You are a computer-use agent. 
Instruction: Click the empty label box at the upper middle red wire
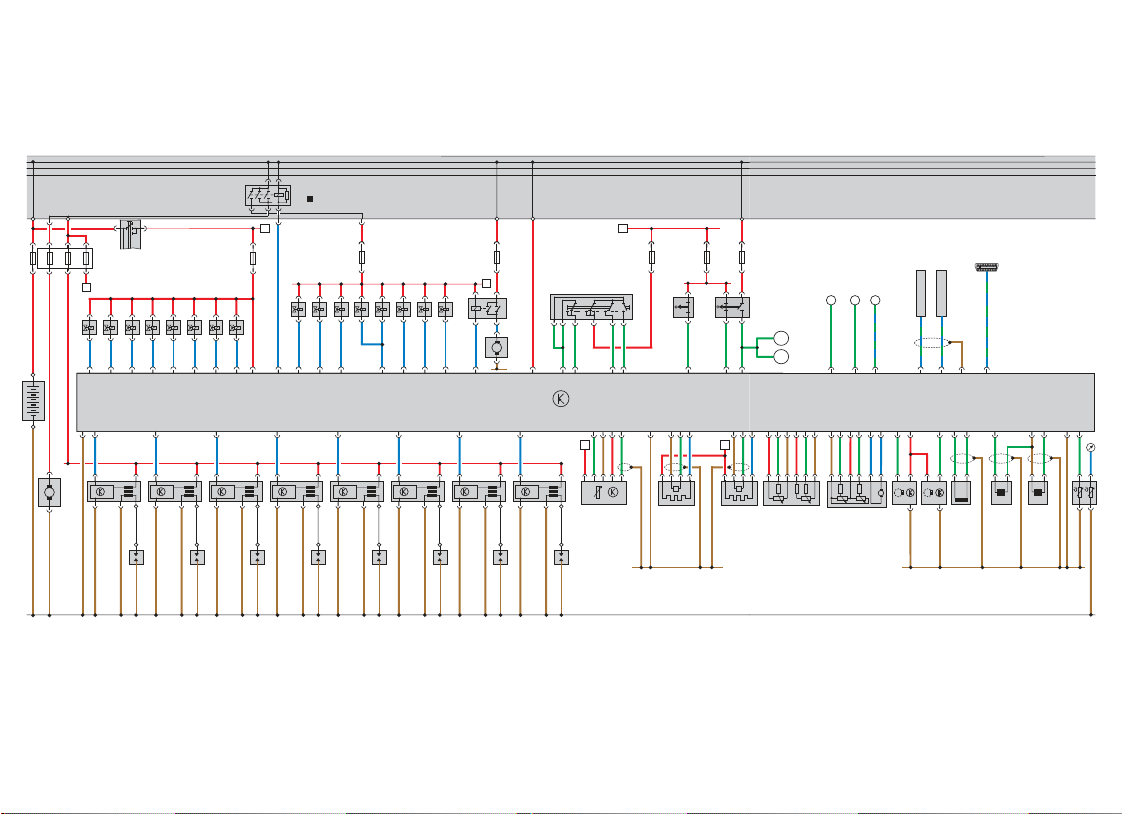tap(623, 228)
